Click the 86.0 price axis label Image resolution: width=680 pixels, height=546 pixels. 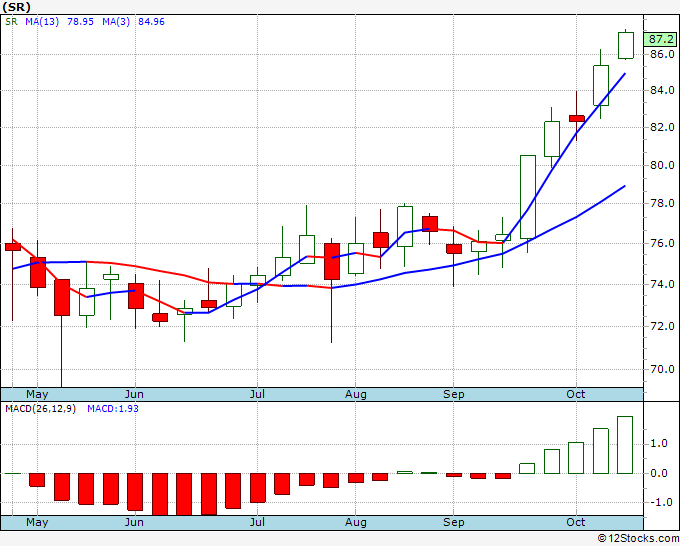[x=662, y=54]
